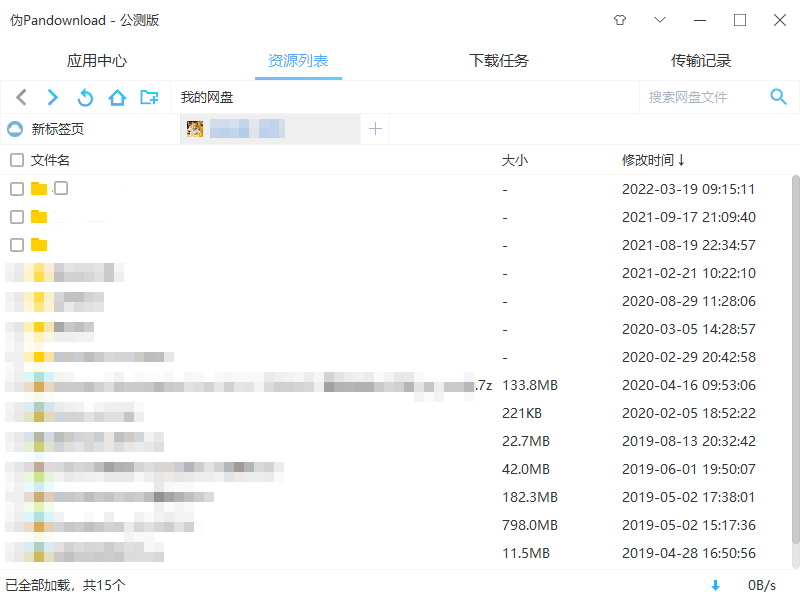Sort by 修改时间 column header

(653, 160)
